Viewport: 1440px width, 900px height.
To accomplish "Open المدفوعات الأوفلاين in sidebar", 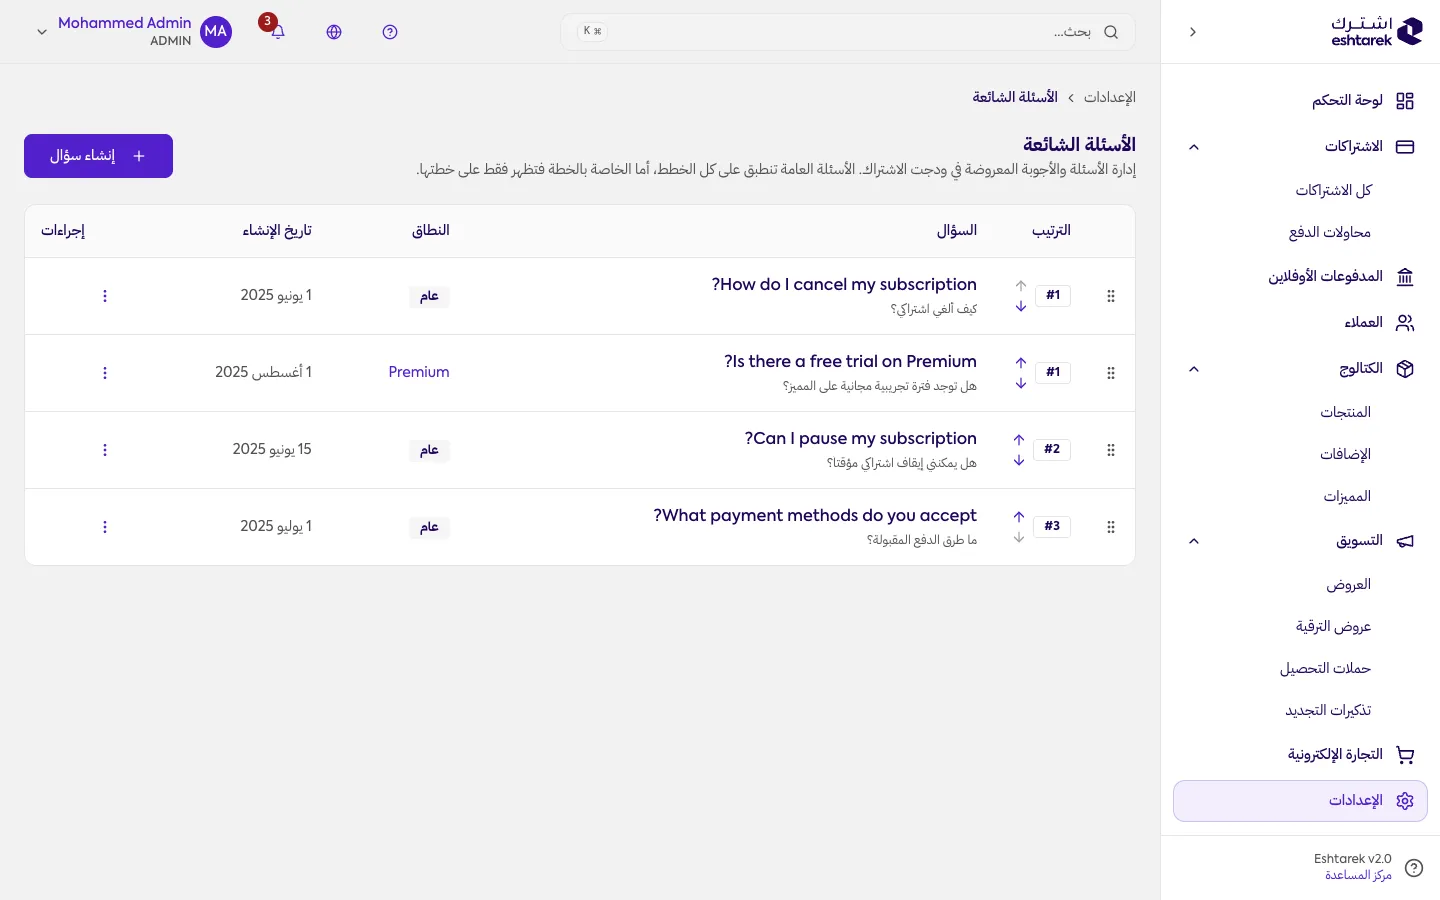I will click(x=1300, y=277).
